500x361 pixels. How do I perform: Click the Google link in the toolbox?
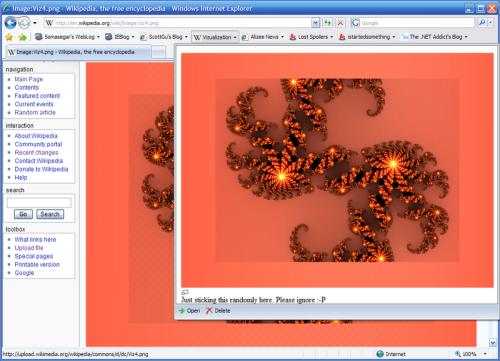[x=24, y=273]
